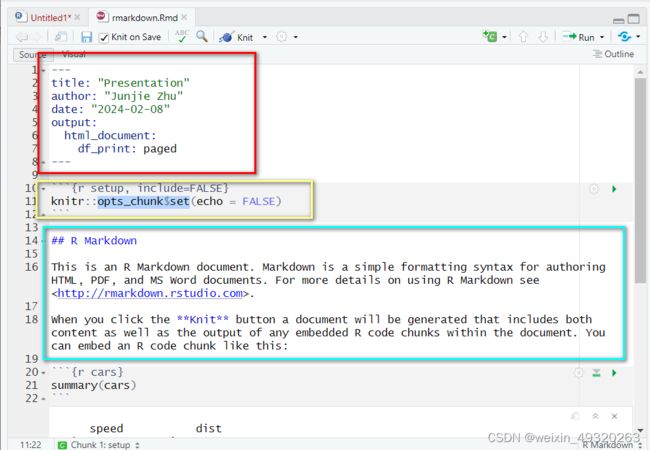Go back to previous source location
Screen dimensions: 650x450
pyautogui.click(x=22, y=37)
